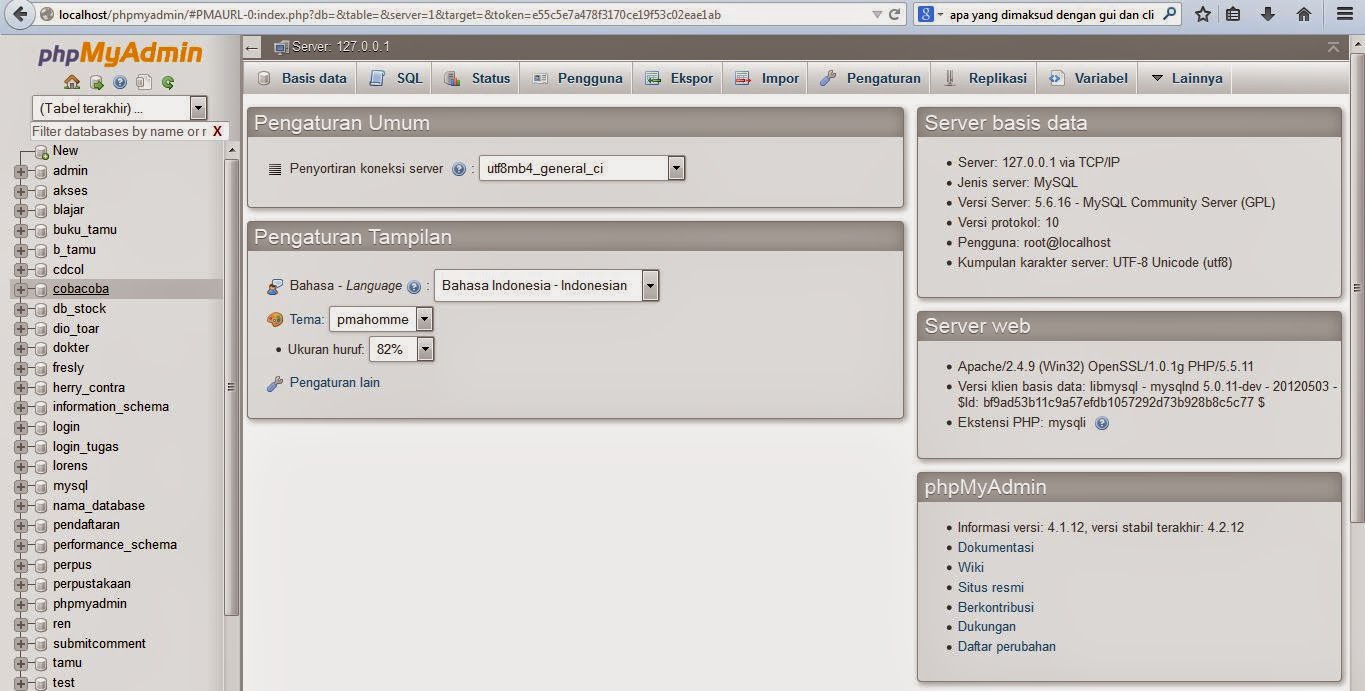
Task: Open the Lainnya dropdown menu
Action: pyautogui.click(x=1187, y=78)
